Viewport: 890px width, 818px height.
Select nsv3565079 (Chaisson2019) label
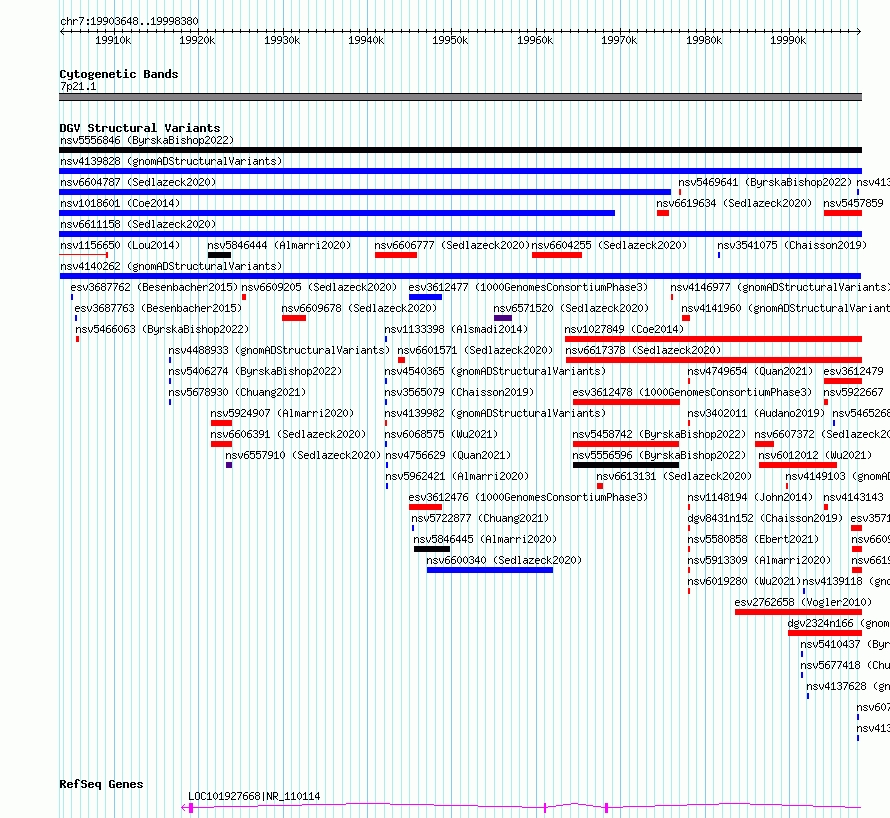(459, 392)
